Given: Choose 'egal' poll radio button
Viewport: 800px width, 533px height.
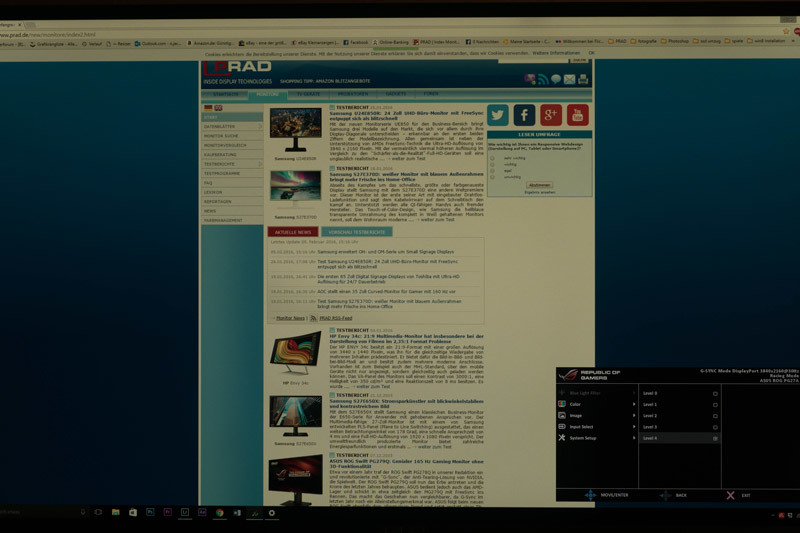Looking at the screenshot, I should [x=492, y=171].
